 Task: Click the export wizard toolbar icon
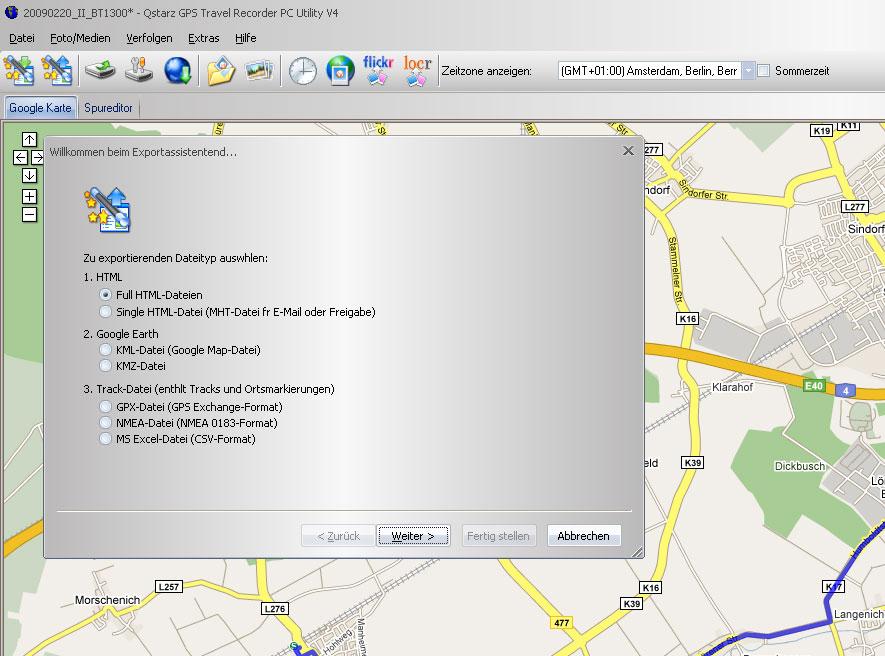click(56, 71)
